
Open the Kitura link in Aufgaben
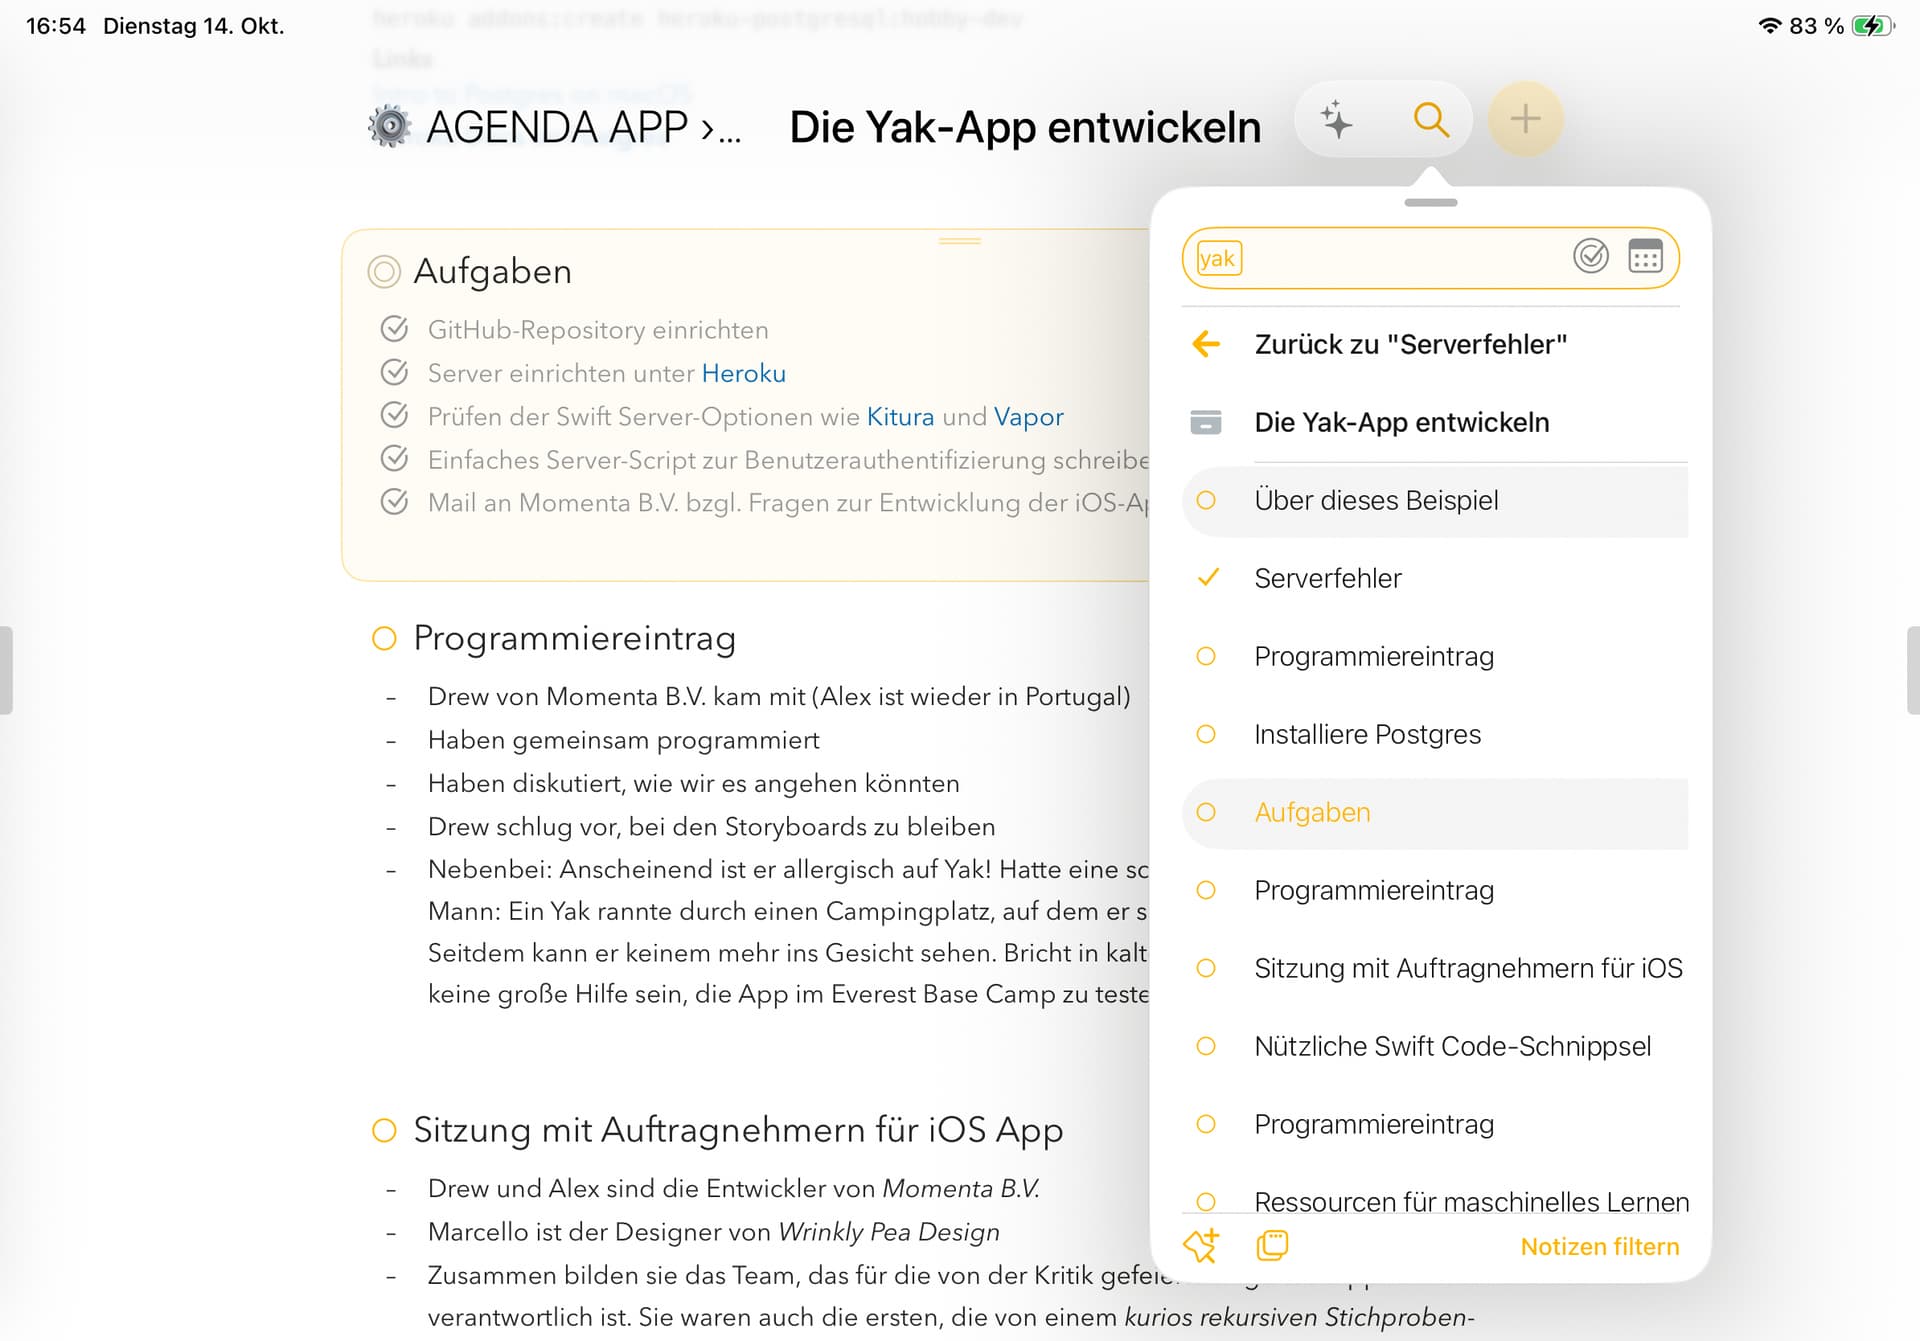click(900, 416)
